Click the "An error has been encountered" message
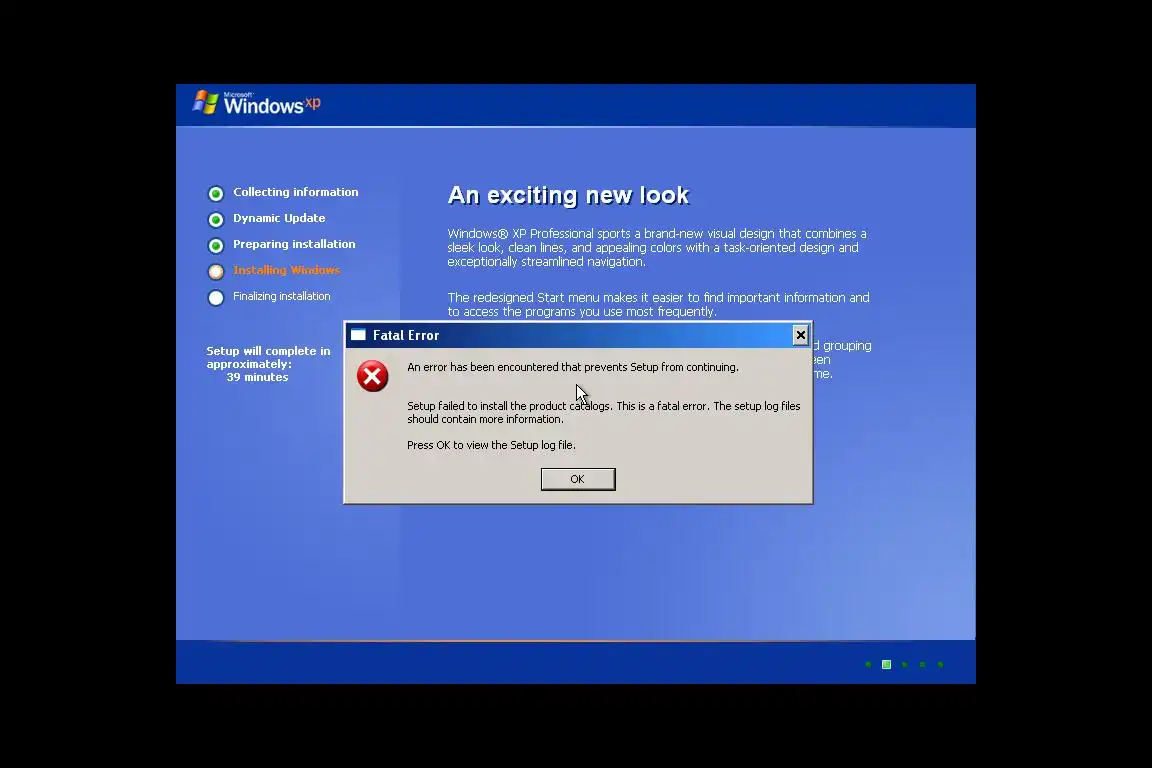 pyautogui.click(x=572, y=367)
